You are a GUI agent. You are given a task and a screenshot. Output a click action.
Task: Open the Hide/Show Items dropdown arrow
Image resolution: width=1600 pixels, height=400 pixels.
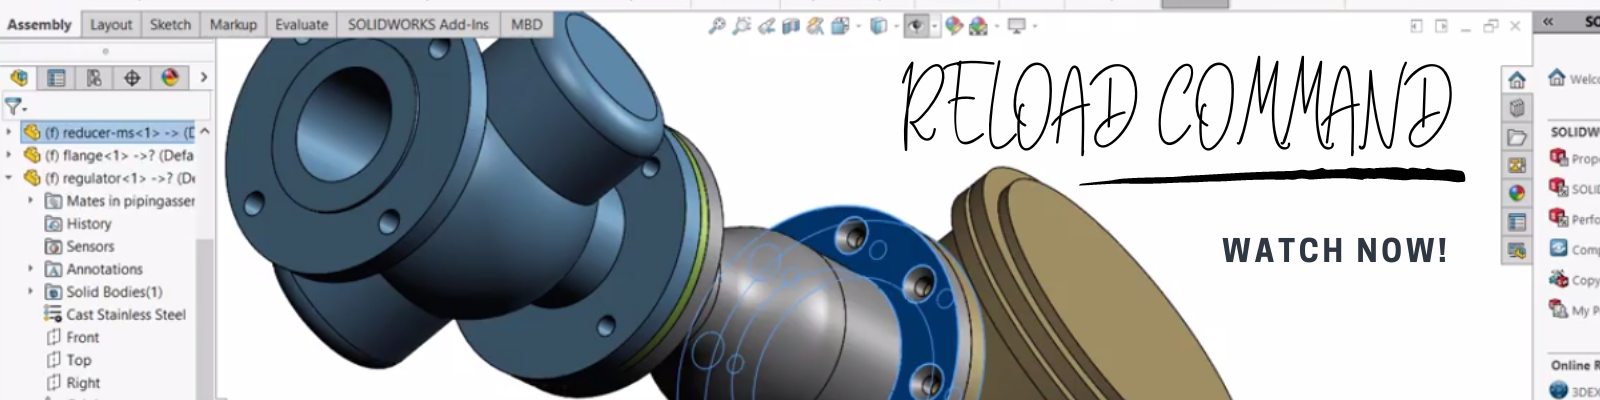(934, 27)
